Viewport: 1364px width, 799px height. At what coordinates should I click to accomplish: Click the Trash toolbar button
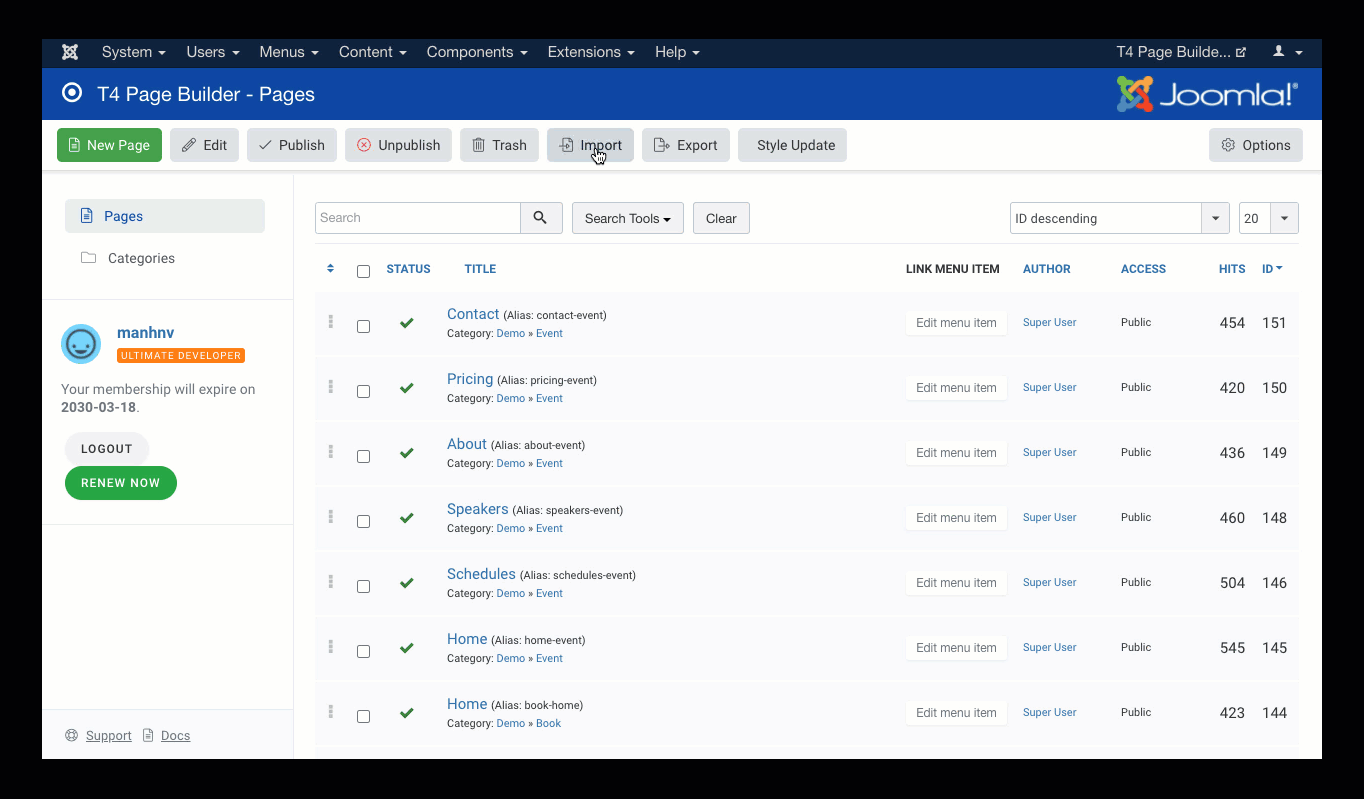coord(499,145)
